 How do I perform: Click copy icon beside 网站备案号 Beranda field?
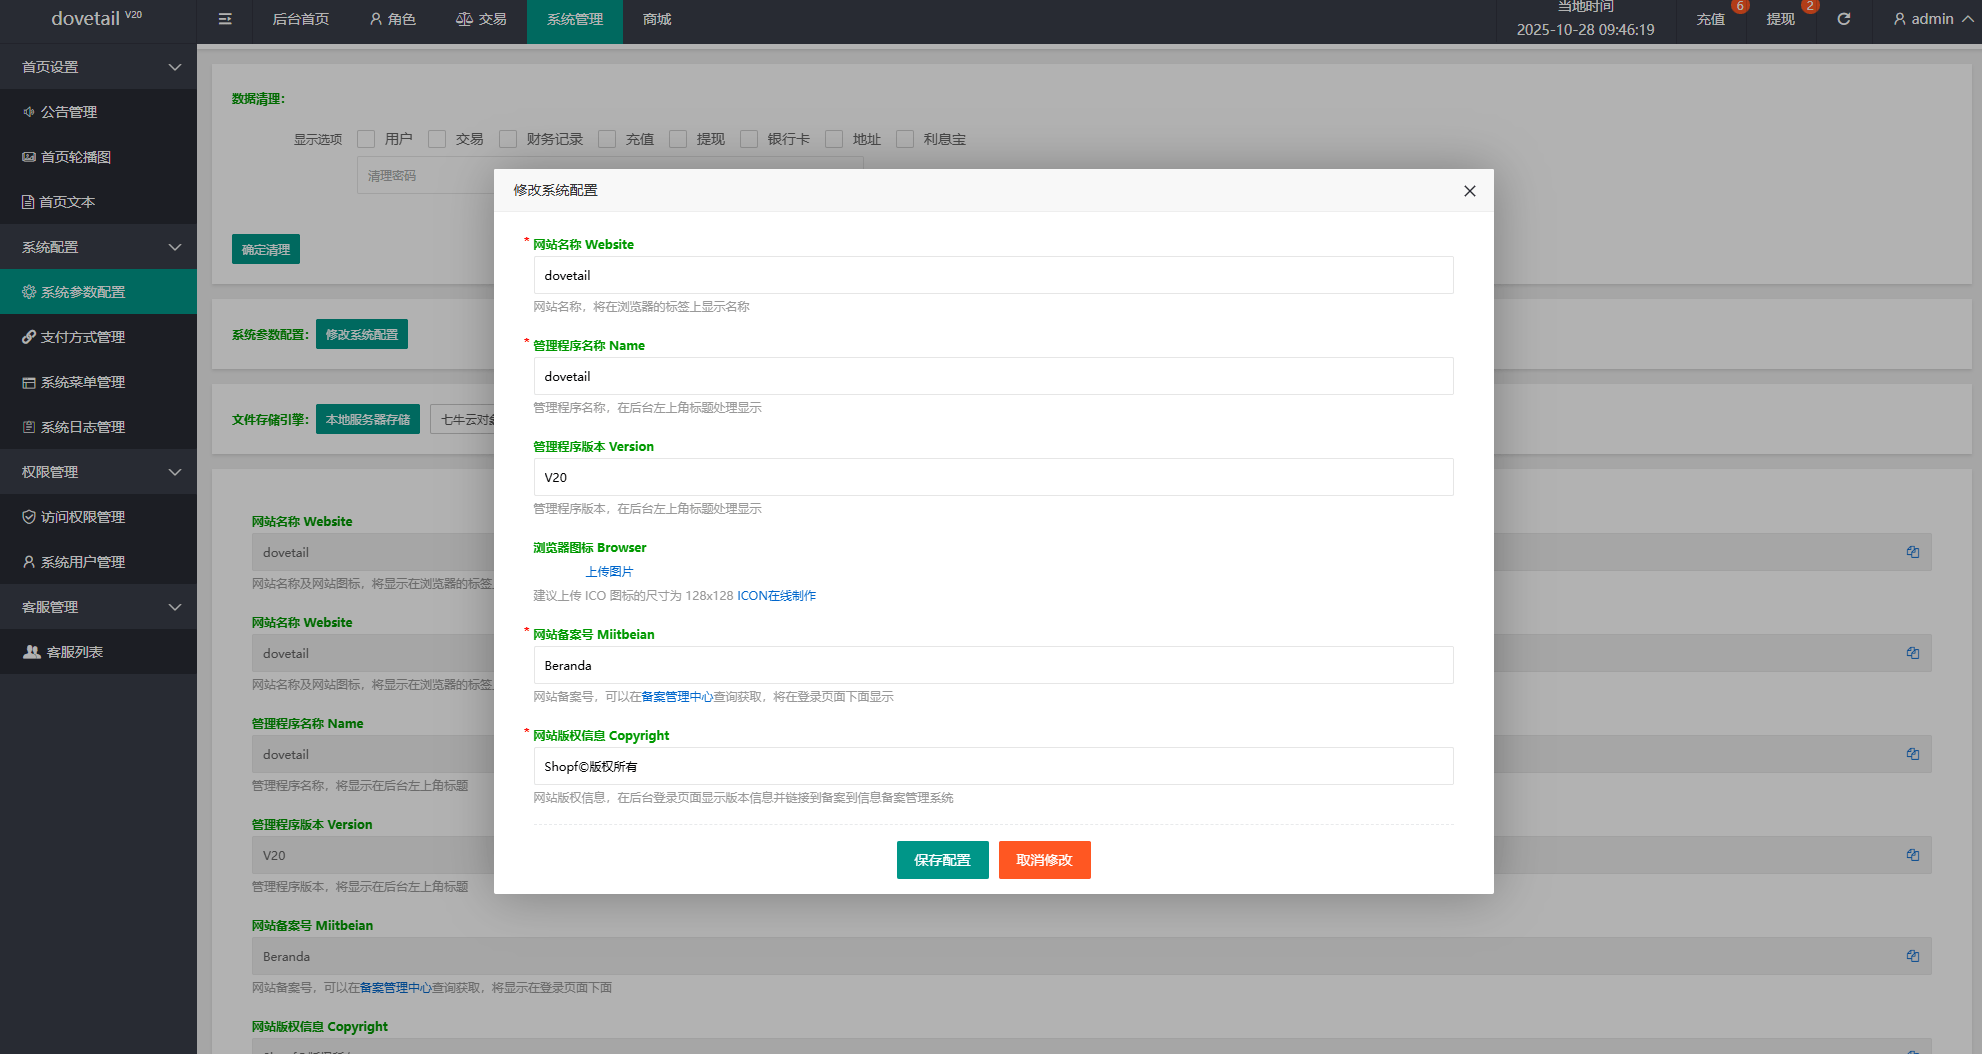(x=1912, y=956)
